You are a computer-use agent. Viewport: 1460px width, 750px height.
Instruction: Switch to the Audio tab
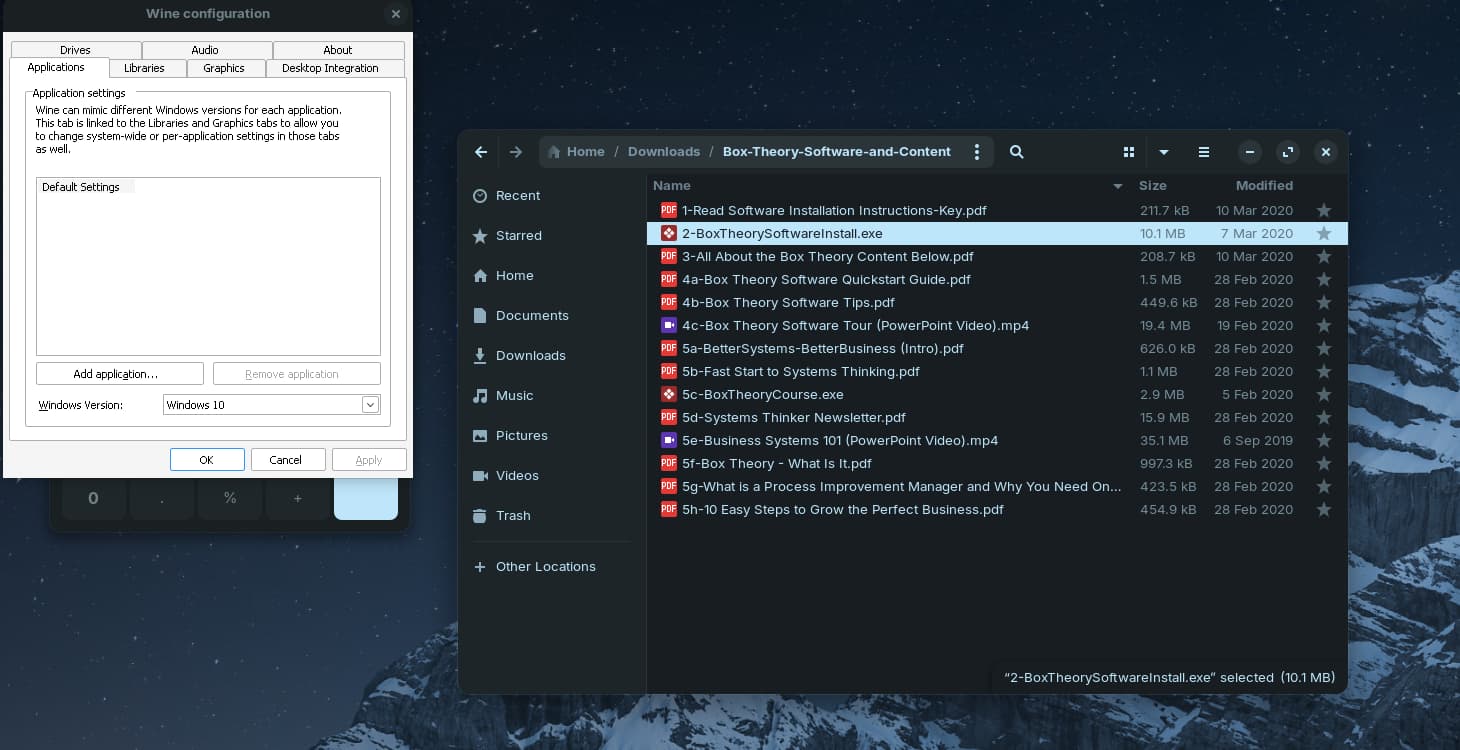tap(206, 50)
